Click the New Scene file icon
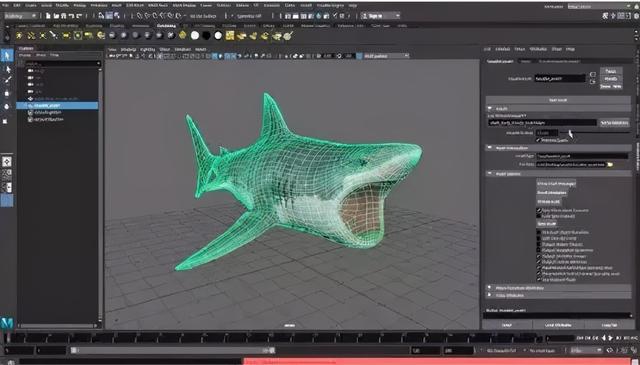Screen dimensions: 640x365 click(x=48, y=16)
